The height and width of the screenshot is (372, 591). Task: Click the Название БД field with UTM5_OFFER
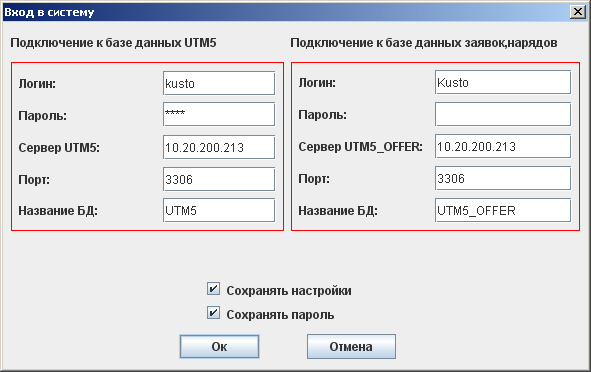pyautogui.click(x=503, y=210)
